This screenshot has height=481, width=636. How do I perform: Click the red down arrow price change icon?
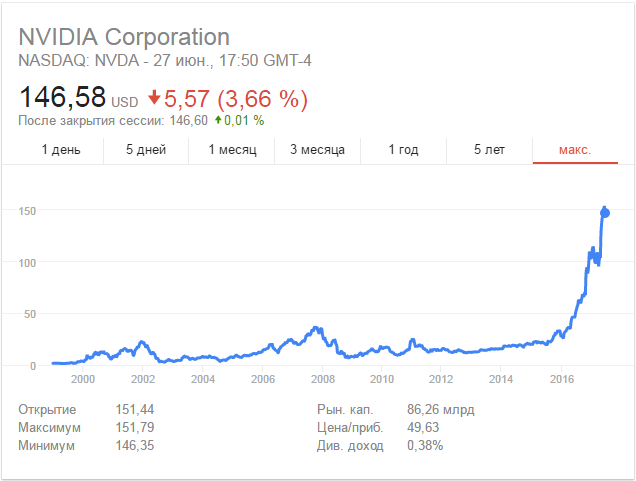point(154,99)
